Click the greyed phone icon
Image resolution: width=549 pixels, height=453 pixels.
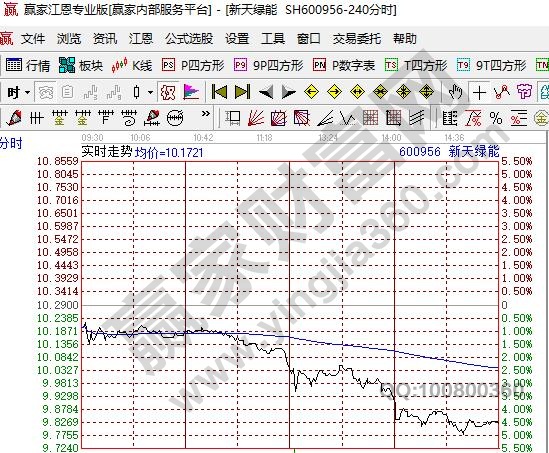coord(46,92)
